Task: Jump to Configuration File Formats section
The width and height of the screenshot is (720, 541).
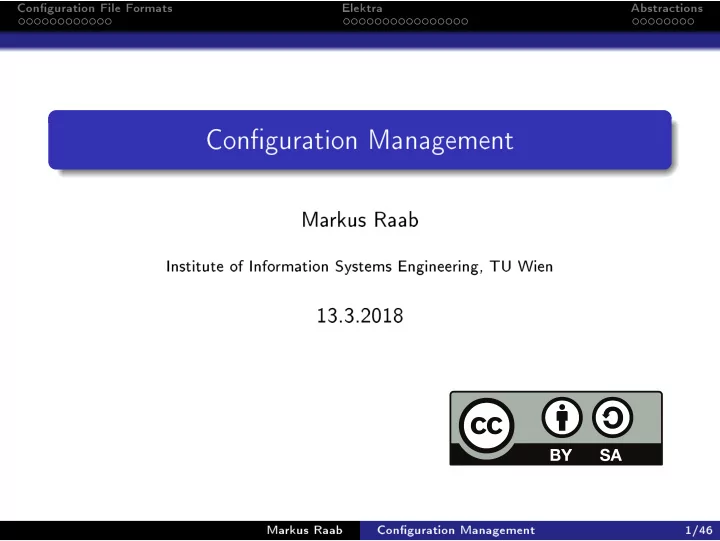Action: pos(95,8)
